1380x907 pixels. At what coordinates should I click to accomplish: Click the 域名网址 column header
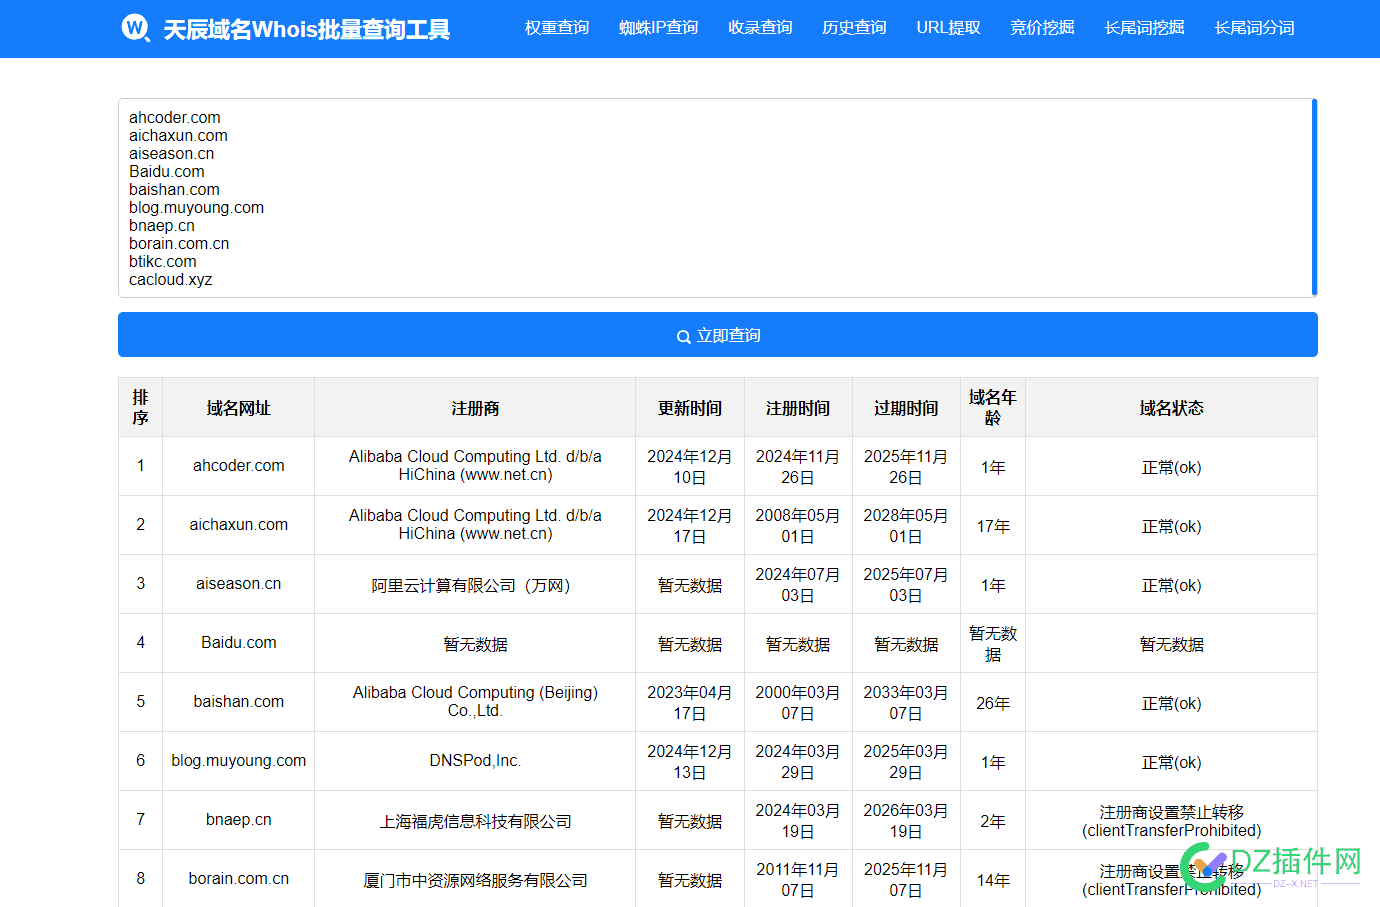coord(238,408)
